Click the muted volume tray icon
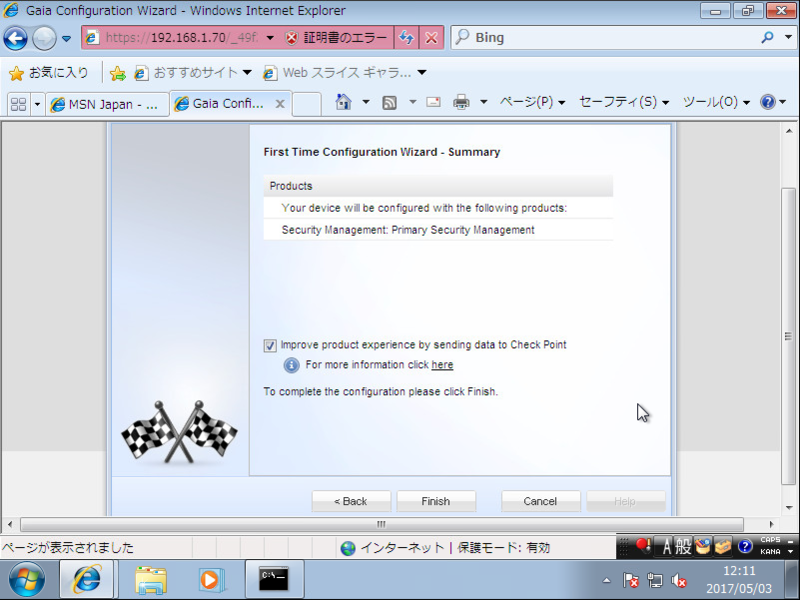Screen dimensions: 800x600 [679, 581]
